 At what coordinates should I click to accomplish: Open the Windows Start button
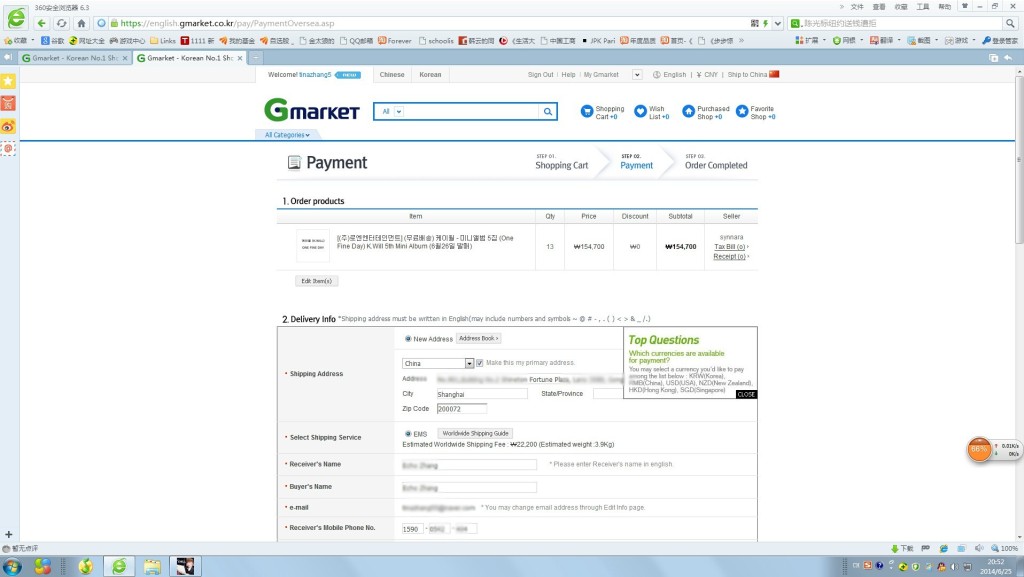click(11, 566)
